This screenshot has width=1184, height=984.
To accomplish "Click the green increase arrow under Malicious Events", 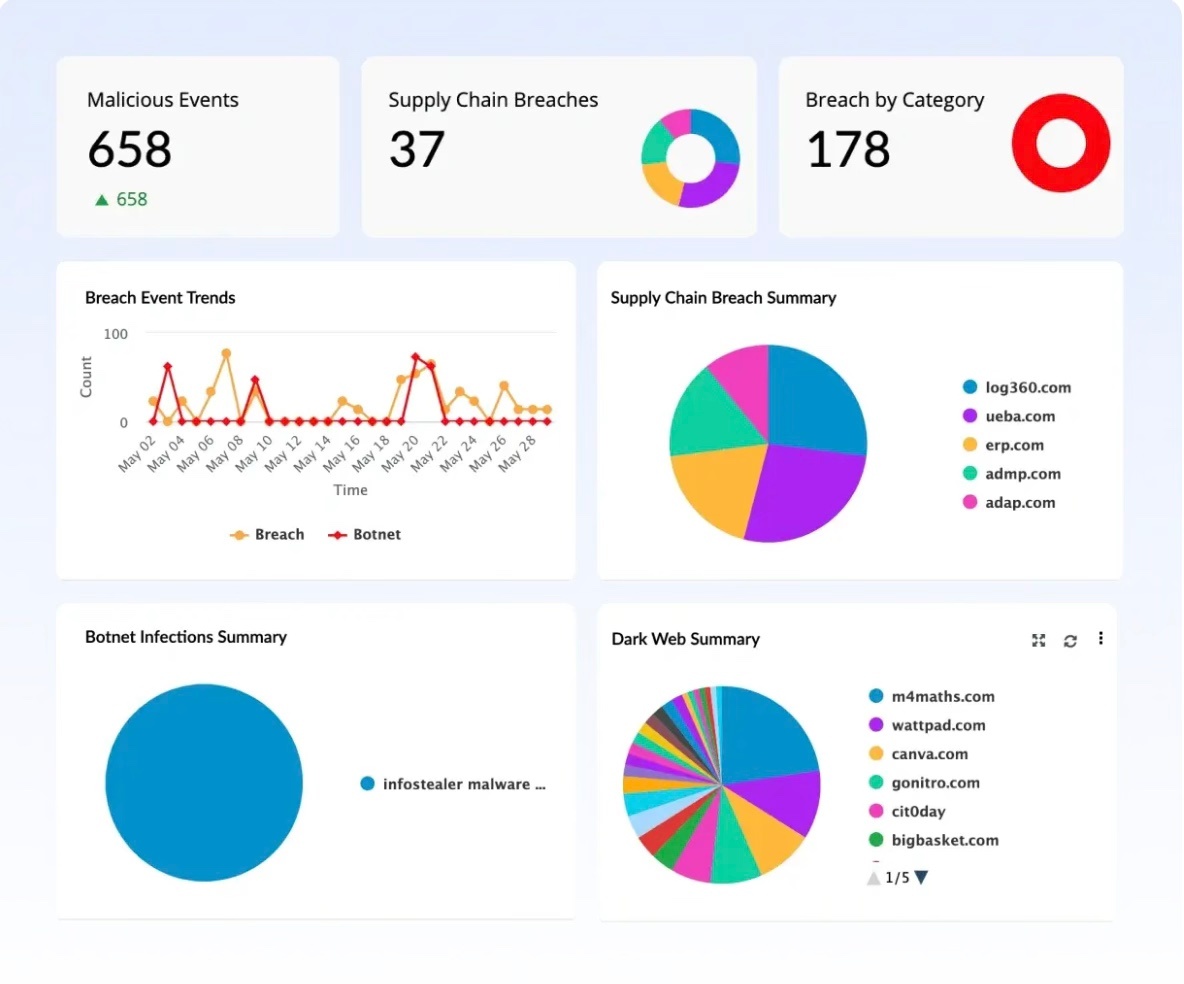I will 101,199.
